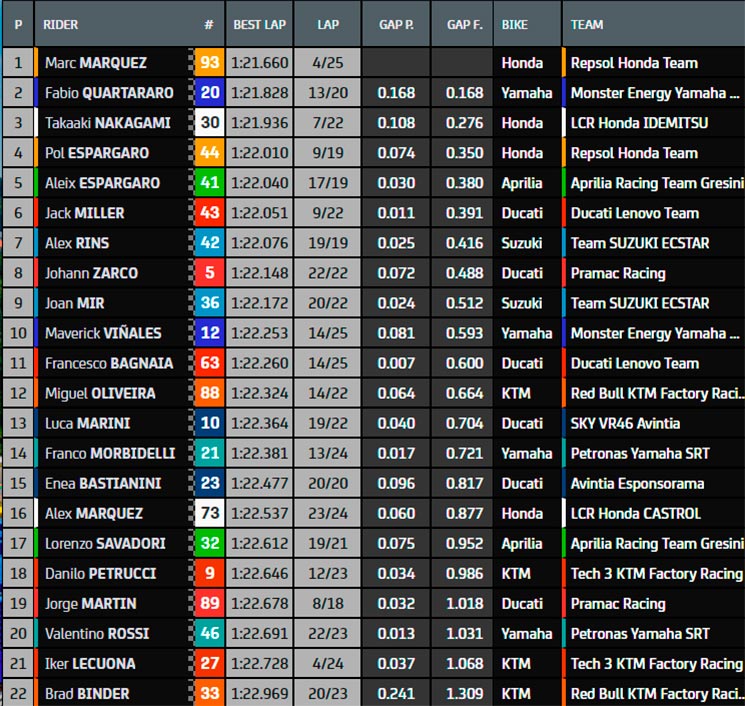745x706 pixels.
Task: Select rider Brad BINDER
Action: [87, 694]
